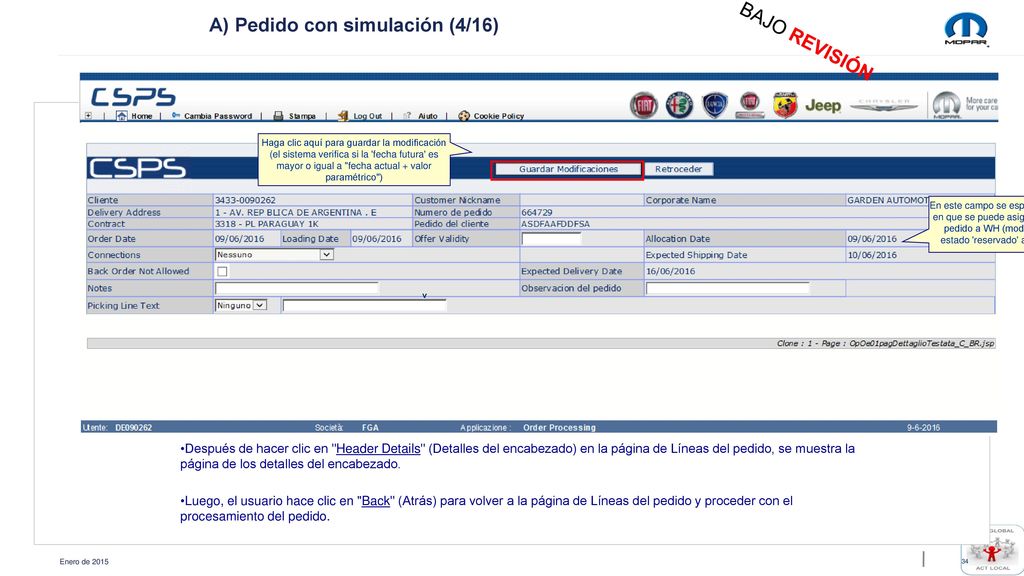Screen dimensions: 1024x576
Task: Choose Stampa from the menu bar
Action: point(302,116)
